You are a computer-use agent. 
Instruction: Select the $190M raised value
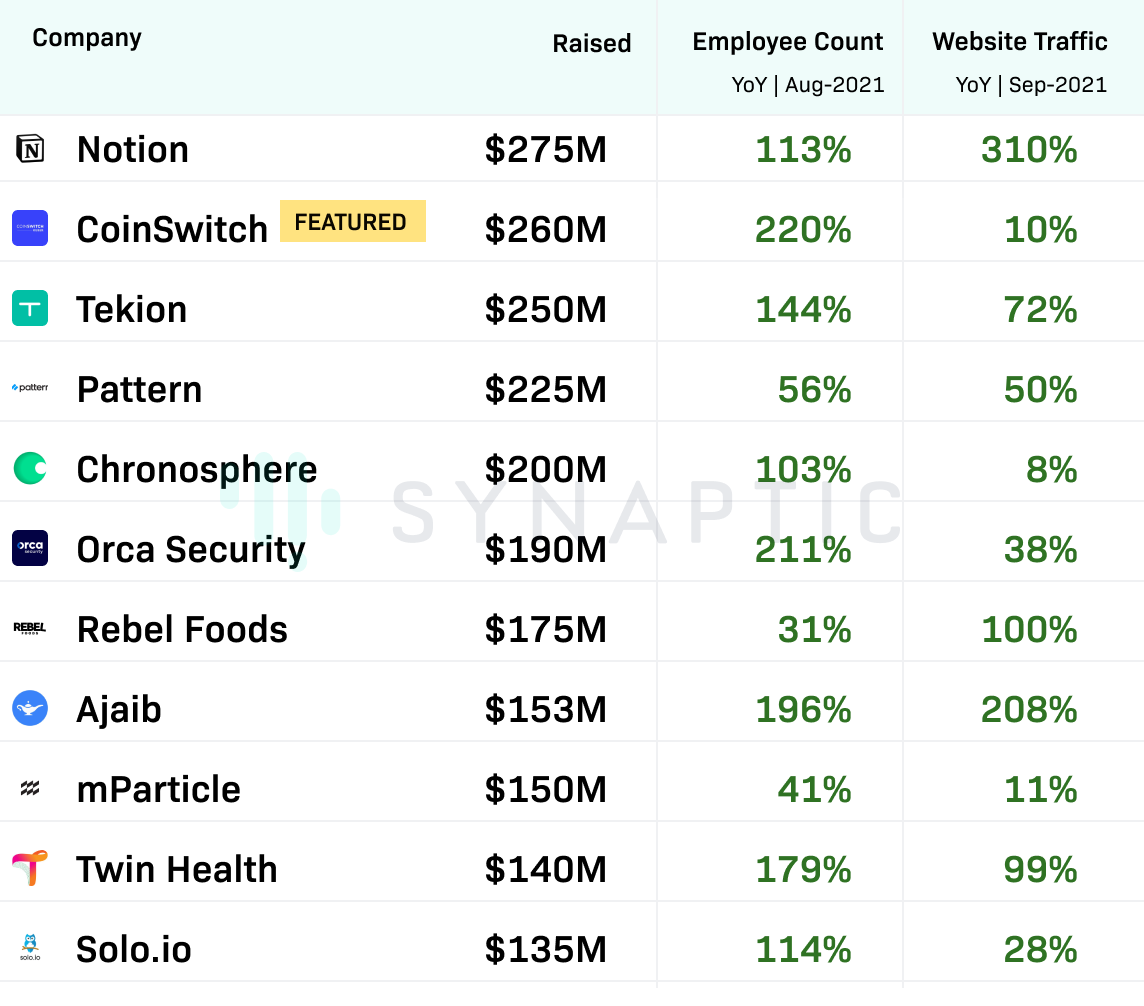click(x=546, y=550)
